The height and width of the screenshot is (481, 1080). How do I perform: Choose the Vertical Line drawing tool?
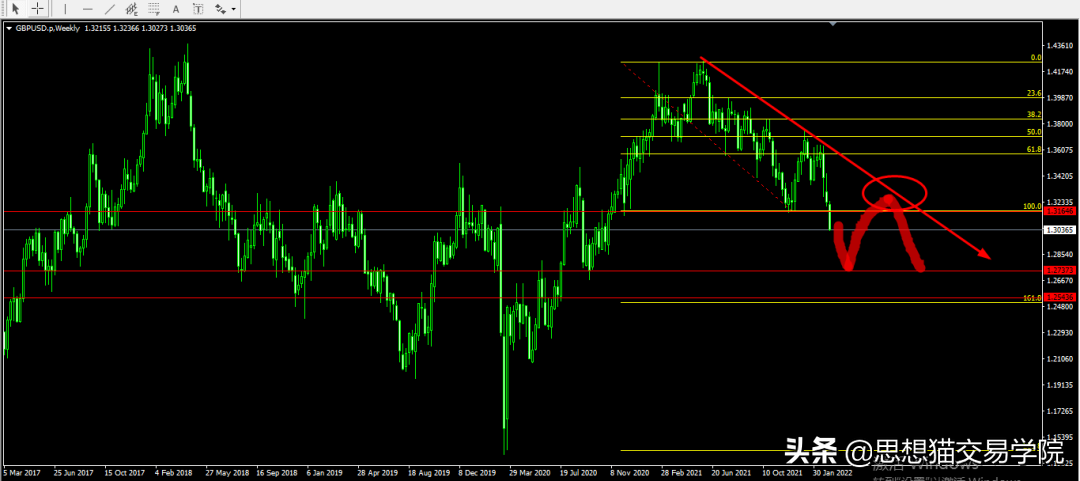65,9
